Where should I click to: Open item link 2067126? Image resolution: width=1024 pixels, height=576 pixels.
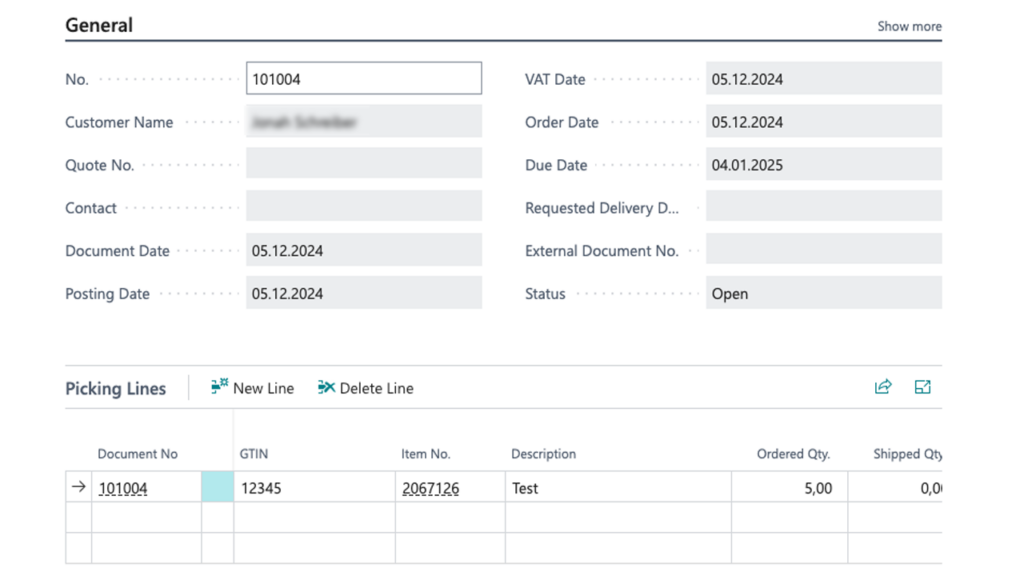[x=430, y=488]
